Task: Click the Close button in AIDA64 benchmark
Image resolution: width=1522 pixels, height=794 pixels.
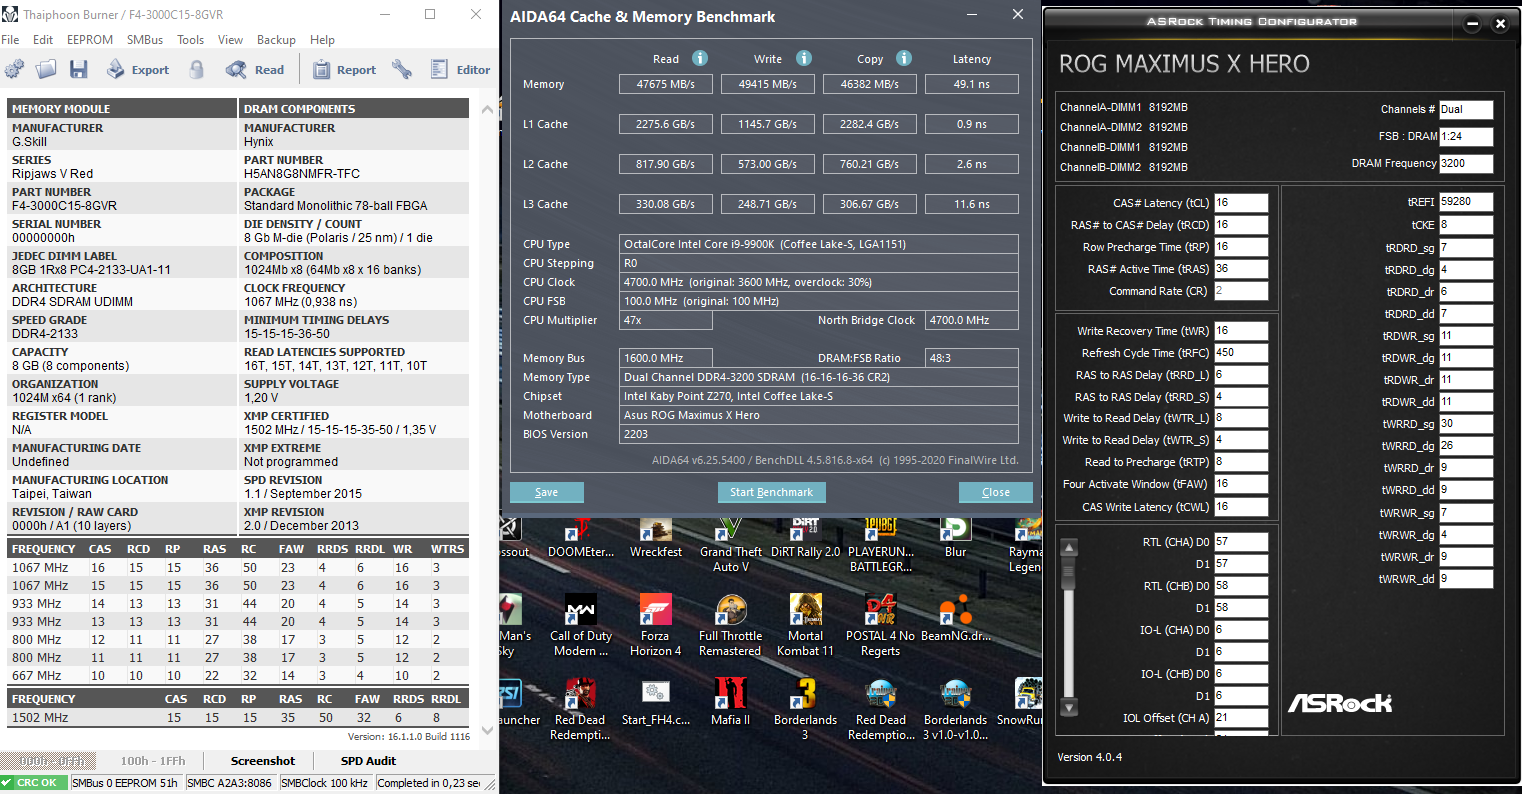Action: (x=996, y=492)
